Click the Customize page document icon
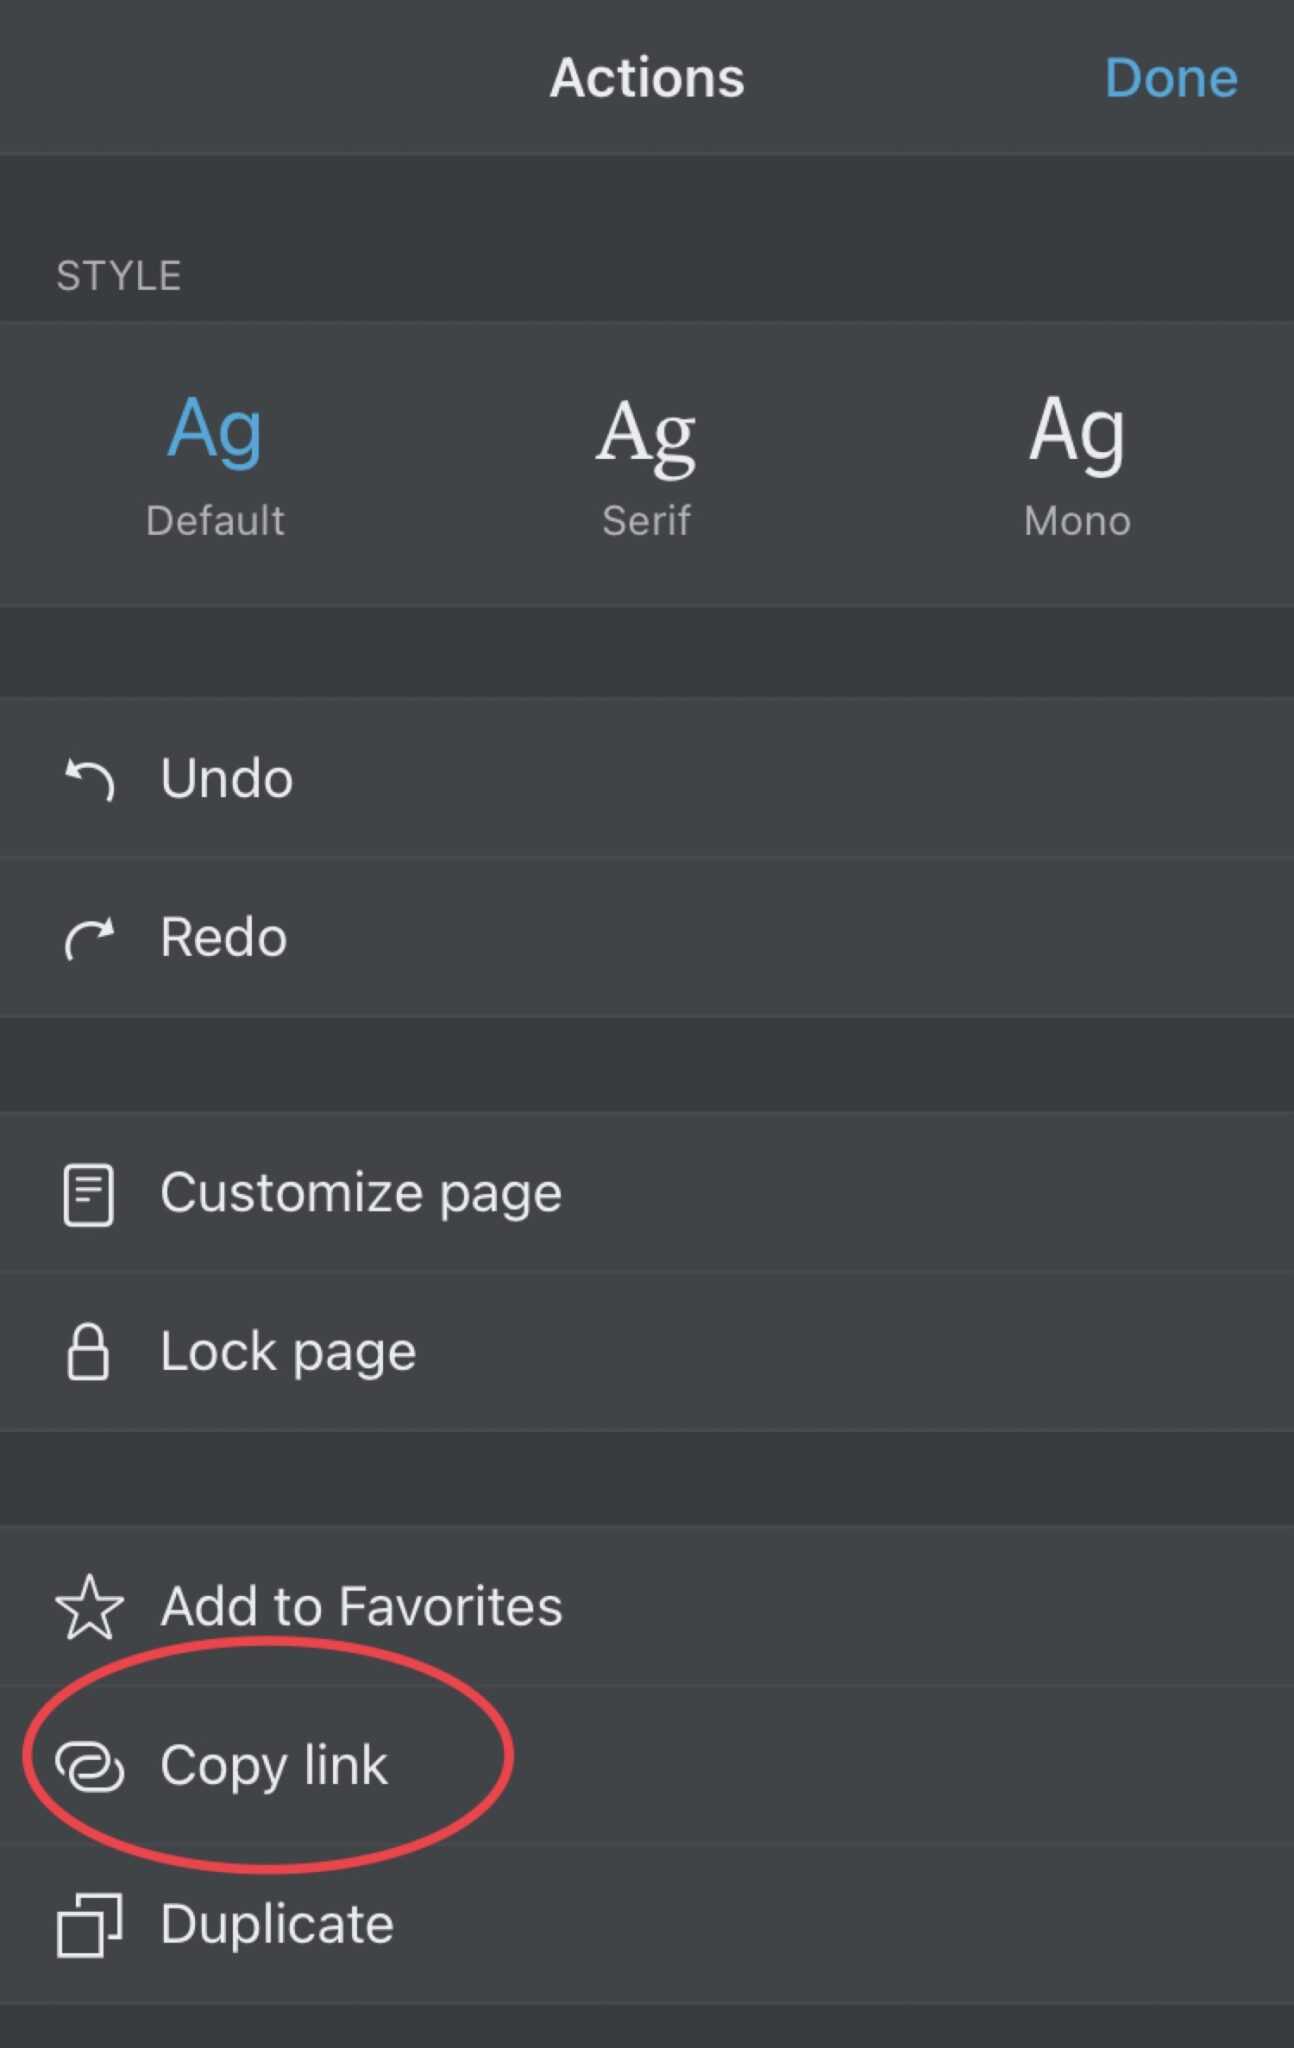 pos(88,1194)
